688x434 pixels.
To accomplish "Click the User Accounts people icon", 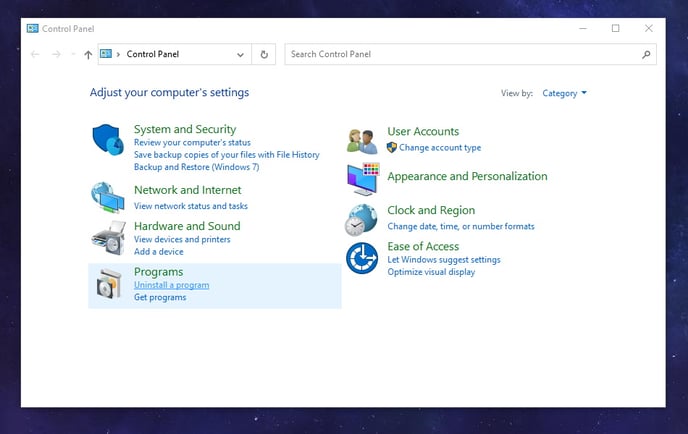I will tap(362, 141).
